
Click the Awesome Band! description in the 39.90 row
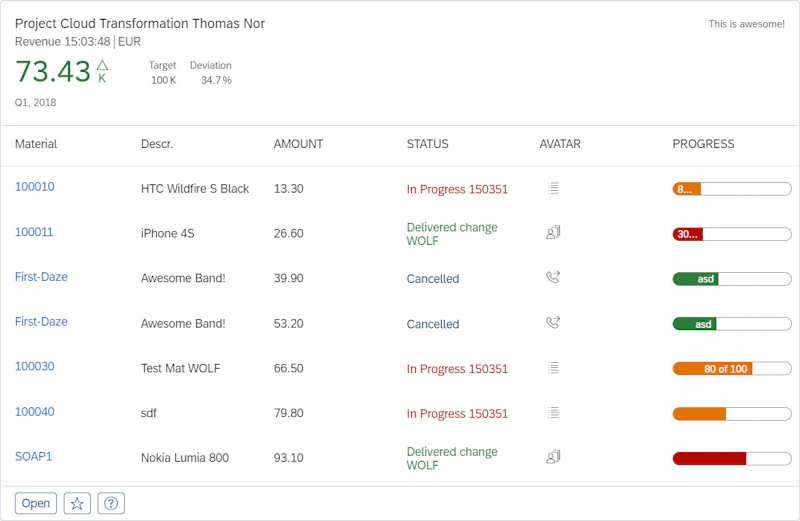click(x=183, y=278)
